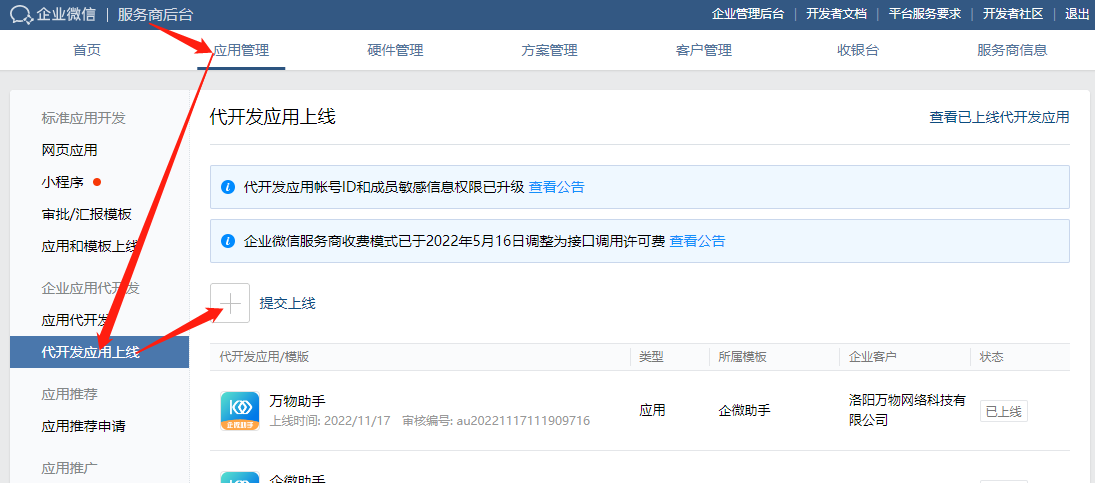Open 应用推荐申请 sidebar item
This screenshot has height=483, width=1095.
(x=83, y=426)
